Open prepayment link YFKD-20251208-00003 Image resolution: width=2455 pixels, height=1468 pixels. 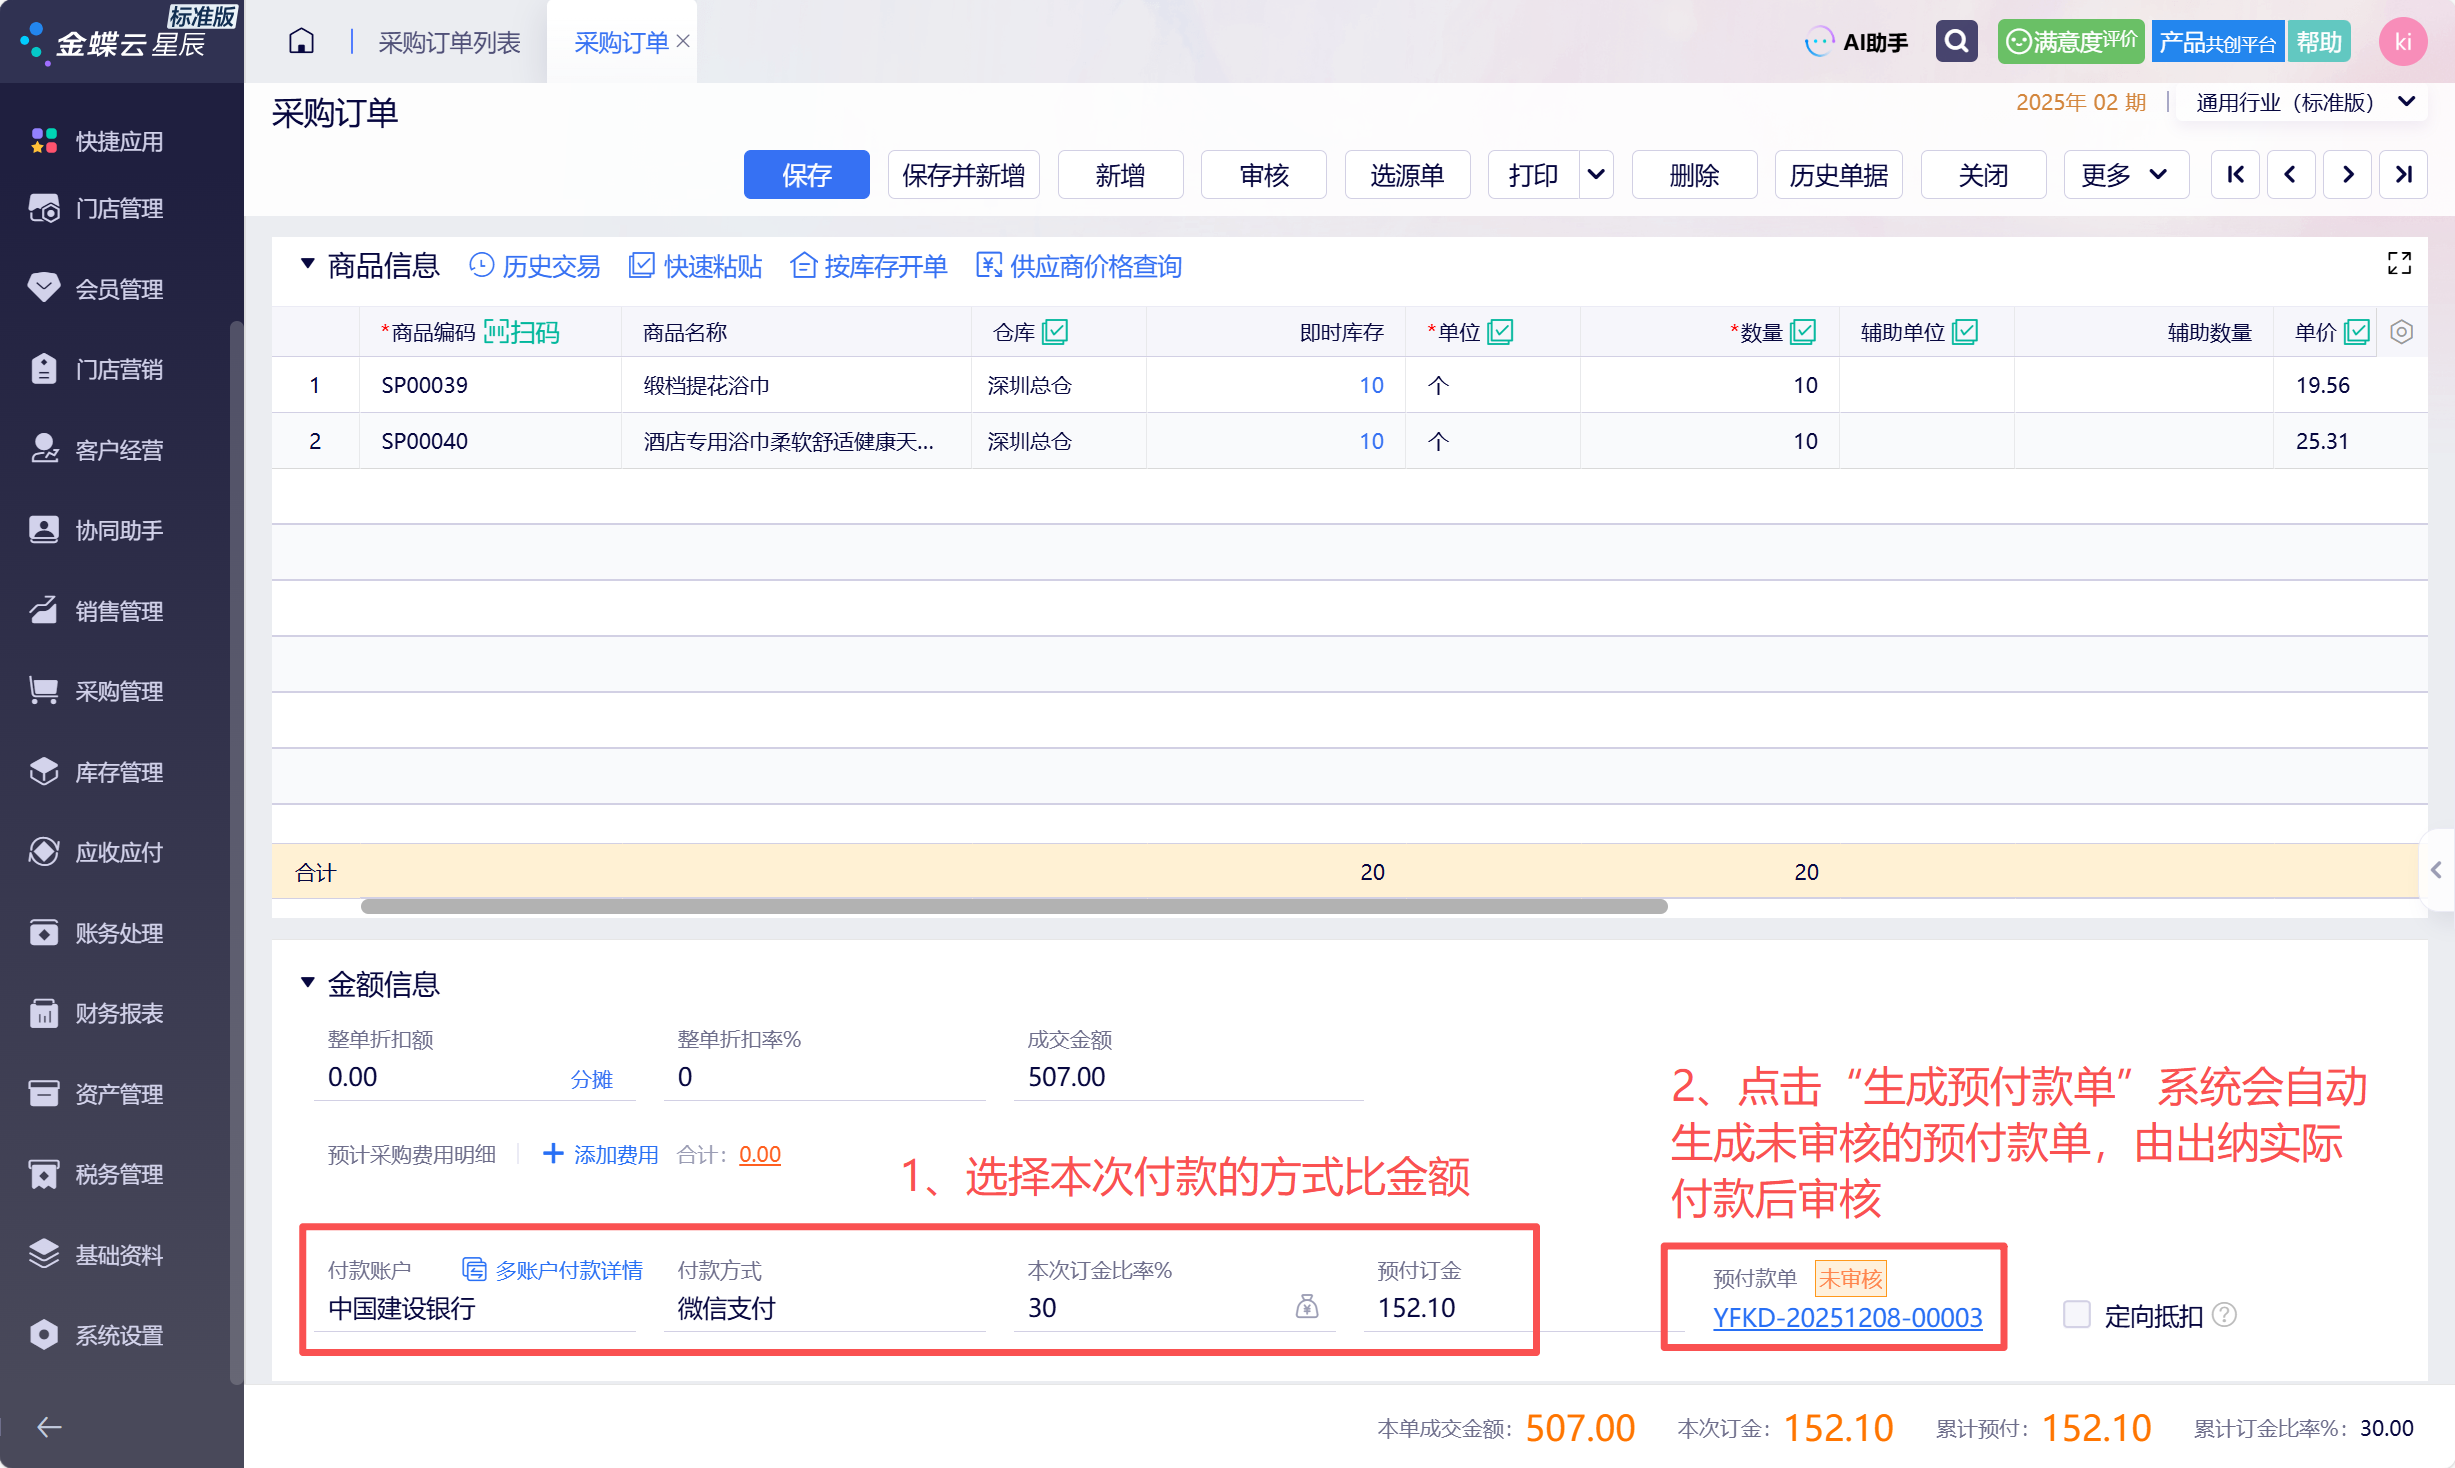(x=1847, y=1317)
